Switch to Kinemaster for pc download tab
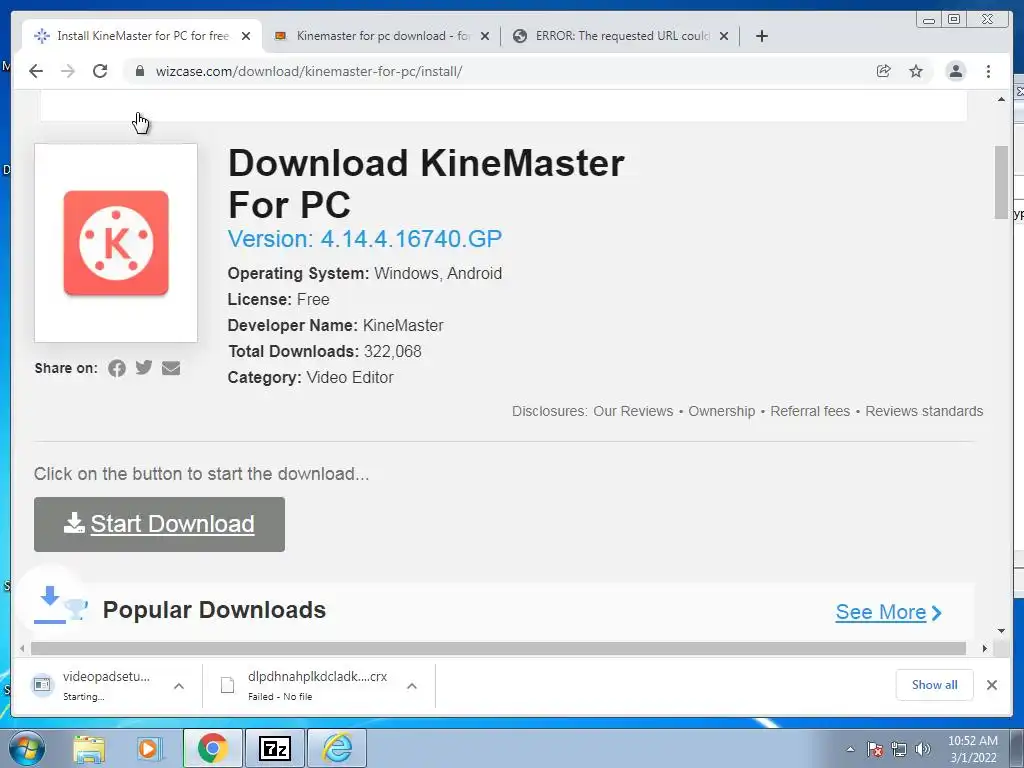Viewport: 1024px width, 768px height. [381, 36]
